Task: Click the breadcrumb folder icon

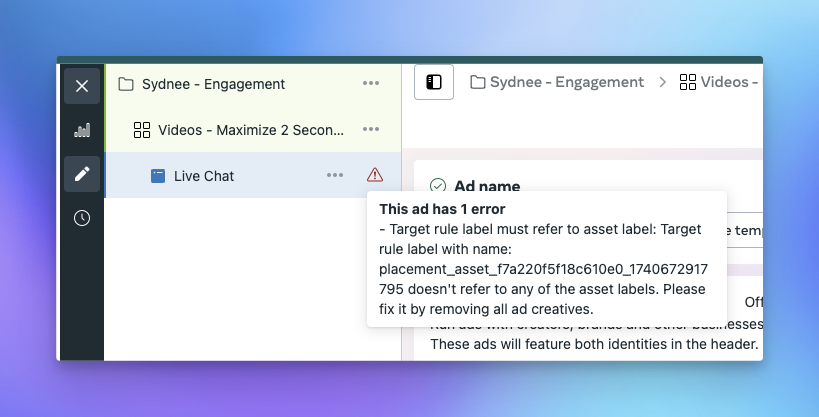Action: 477,82
